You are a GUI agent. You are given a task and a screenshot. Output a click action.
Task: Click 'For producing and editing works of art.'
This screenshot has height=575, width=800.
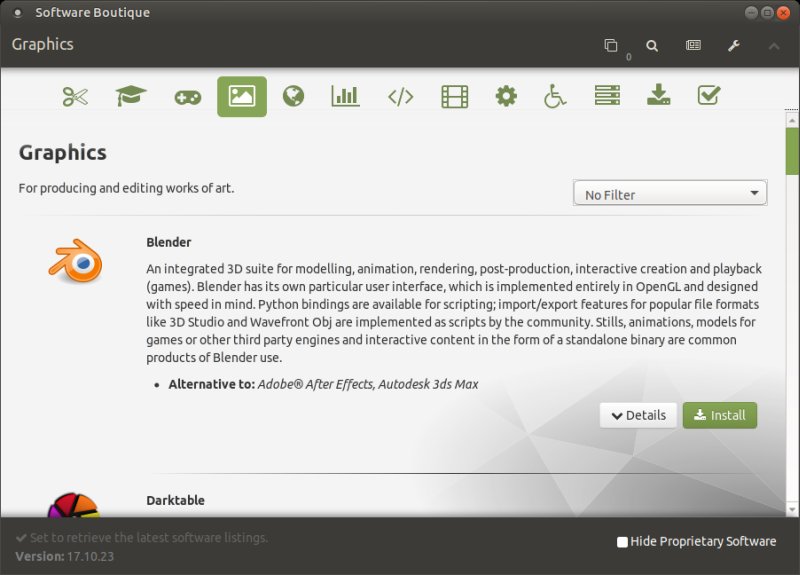tap(127, 188)
